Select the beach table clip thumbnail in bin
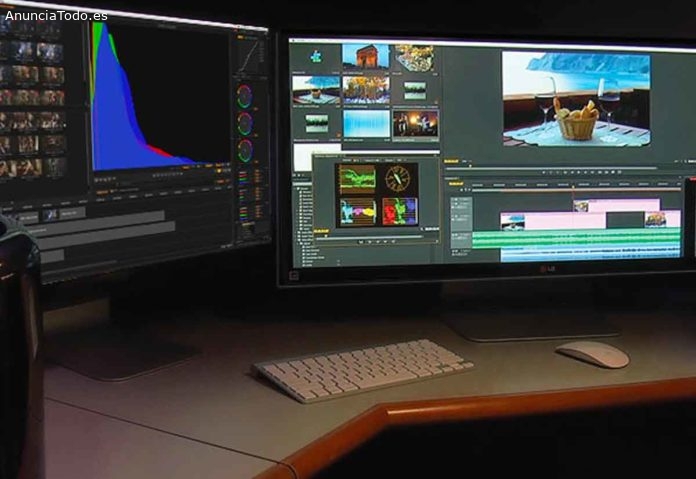This screenshot has height=479, width=696. pos(316,90)
